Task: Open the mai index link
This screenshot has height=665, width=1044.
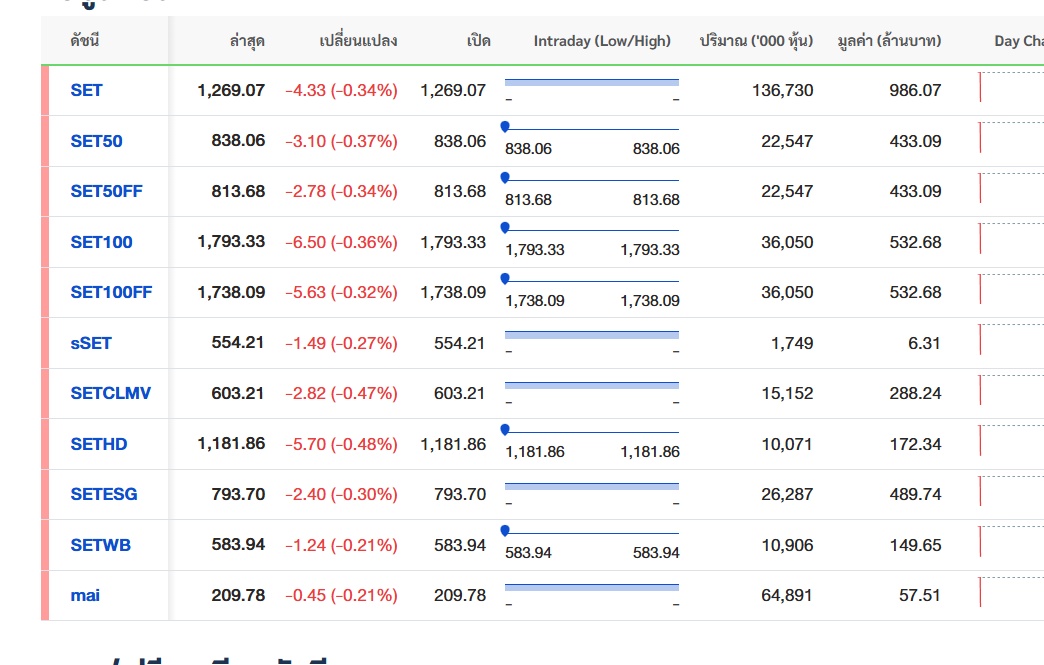Action: tap(85, 595)
